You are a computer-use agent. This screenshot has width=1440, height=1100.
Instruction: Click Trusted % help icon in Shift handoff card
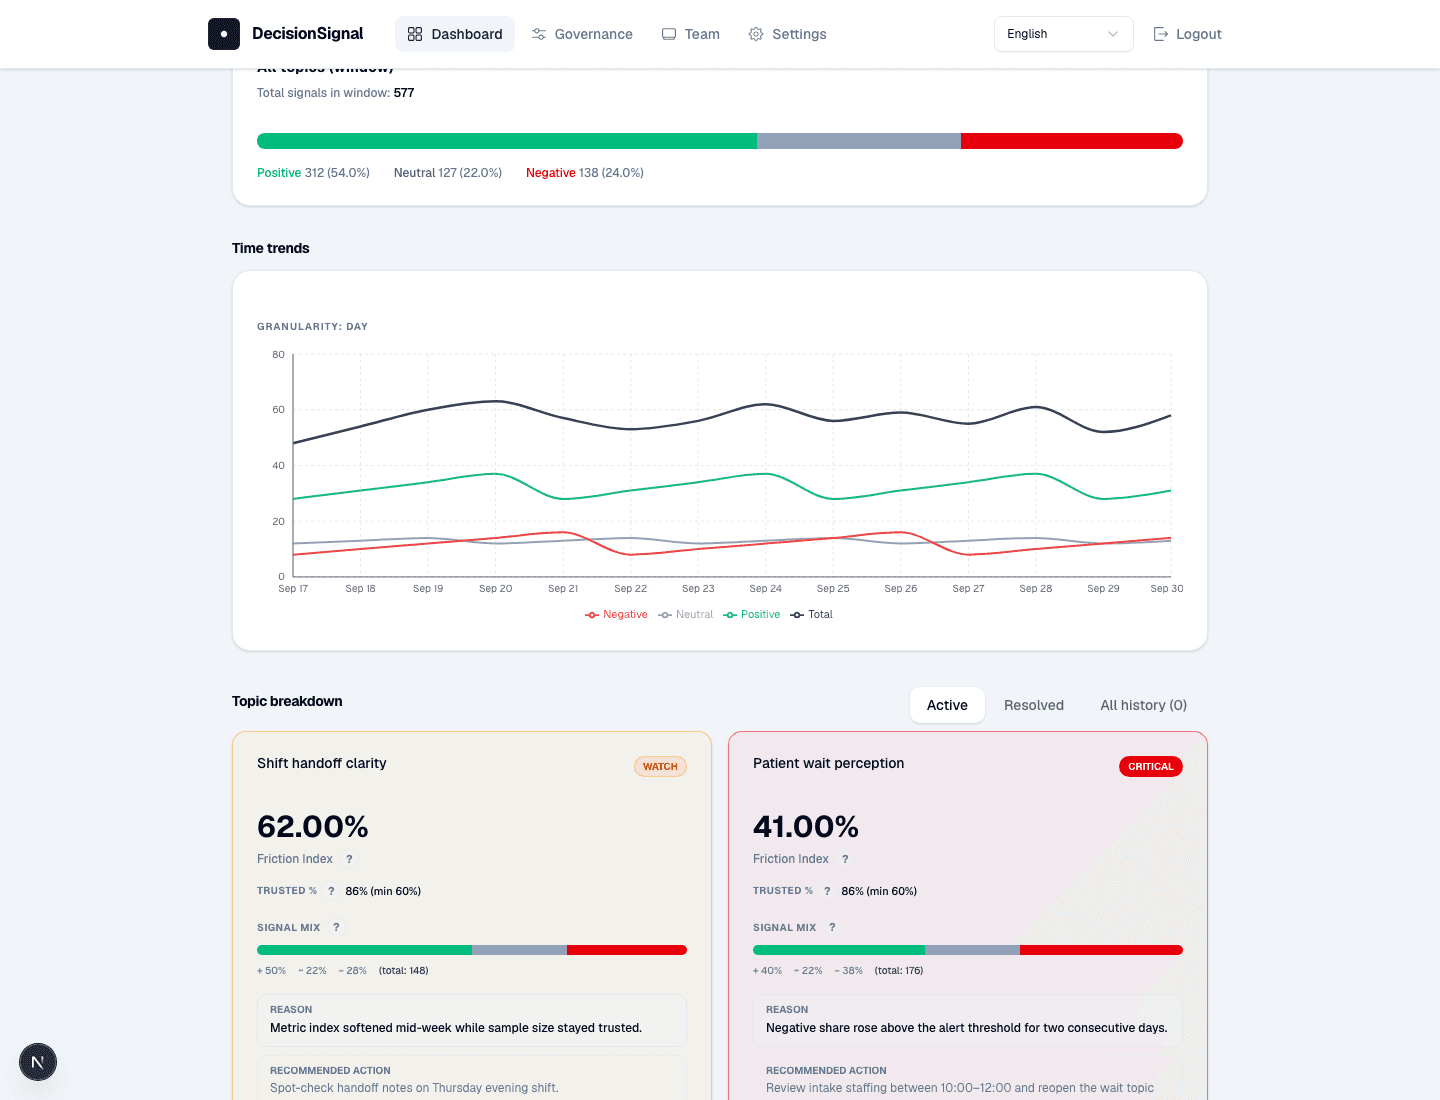tap(331, 891)
